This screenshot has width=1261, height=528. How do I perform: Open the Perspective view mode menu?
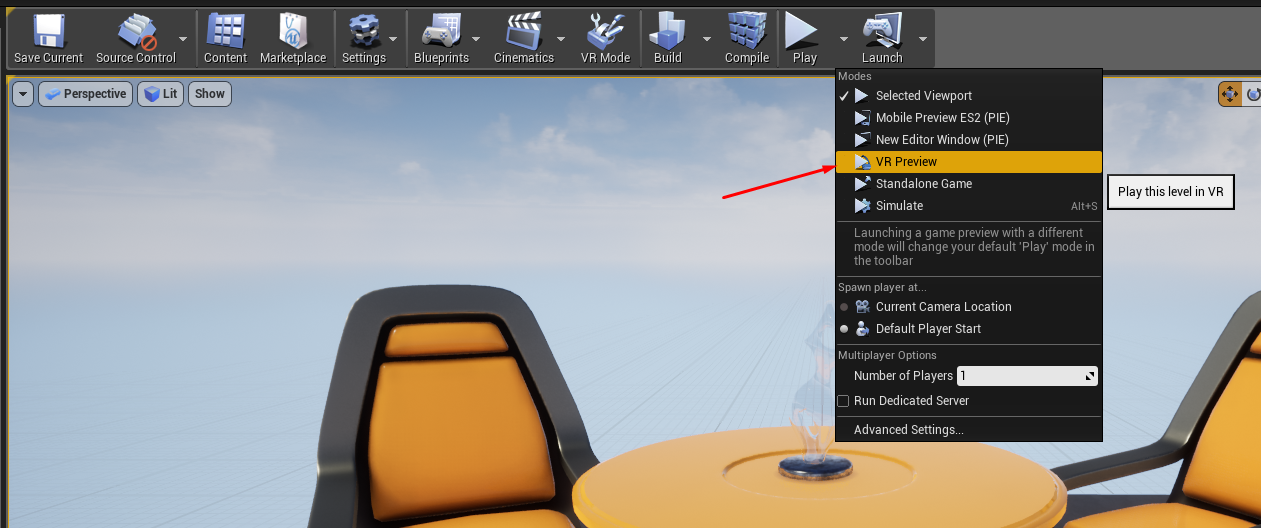pyautogui.click(x=85, y=94)
